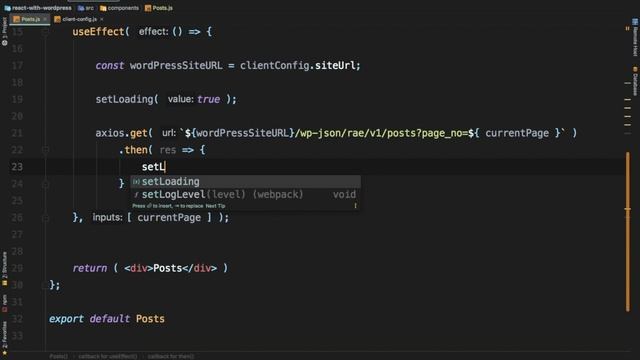Screen dimensions: 640x360
Task: Collapse useEffect block fold marker line 15
Action: pyautogui.click(x=45, y=32)
